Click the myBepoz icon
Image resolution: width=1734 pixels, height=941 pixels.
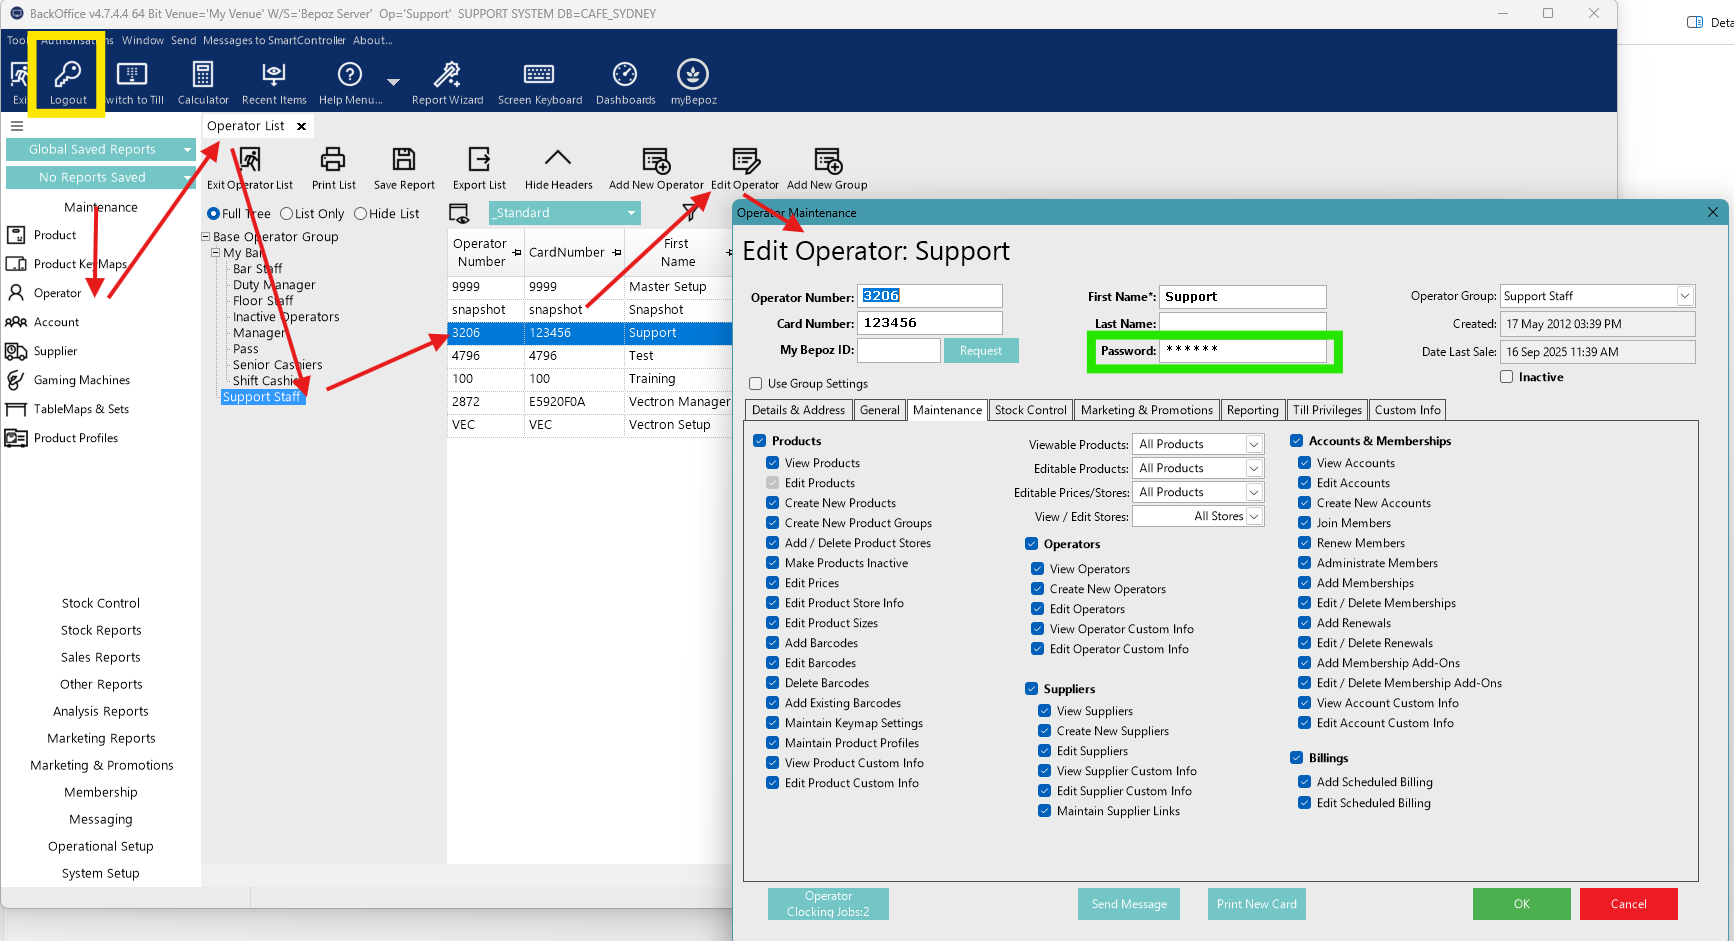tap(693, 75)
